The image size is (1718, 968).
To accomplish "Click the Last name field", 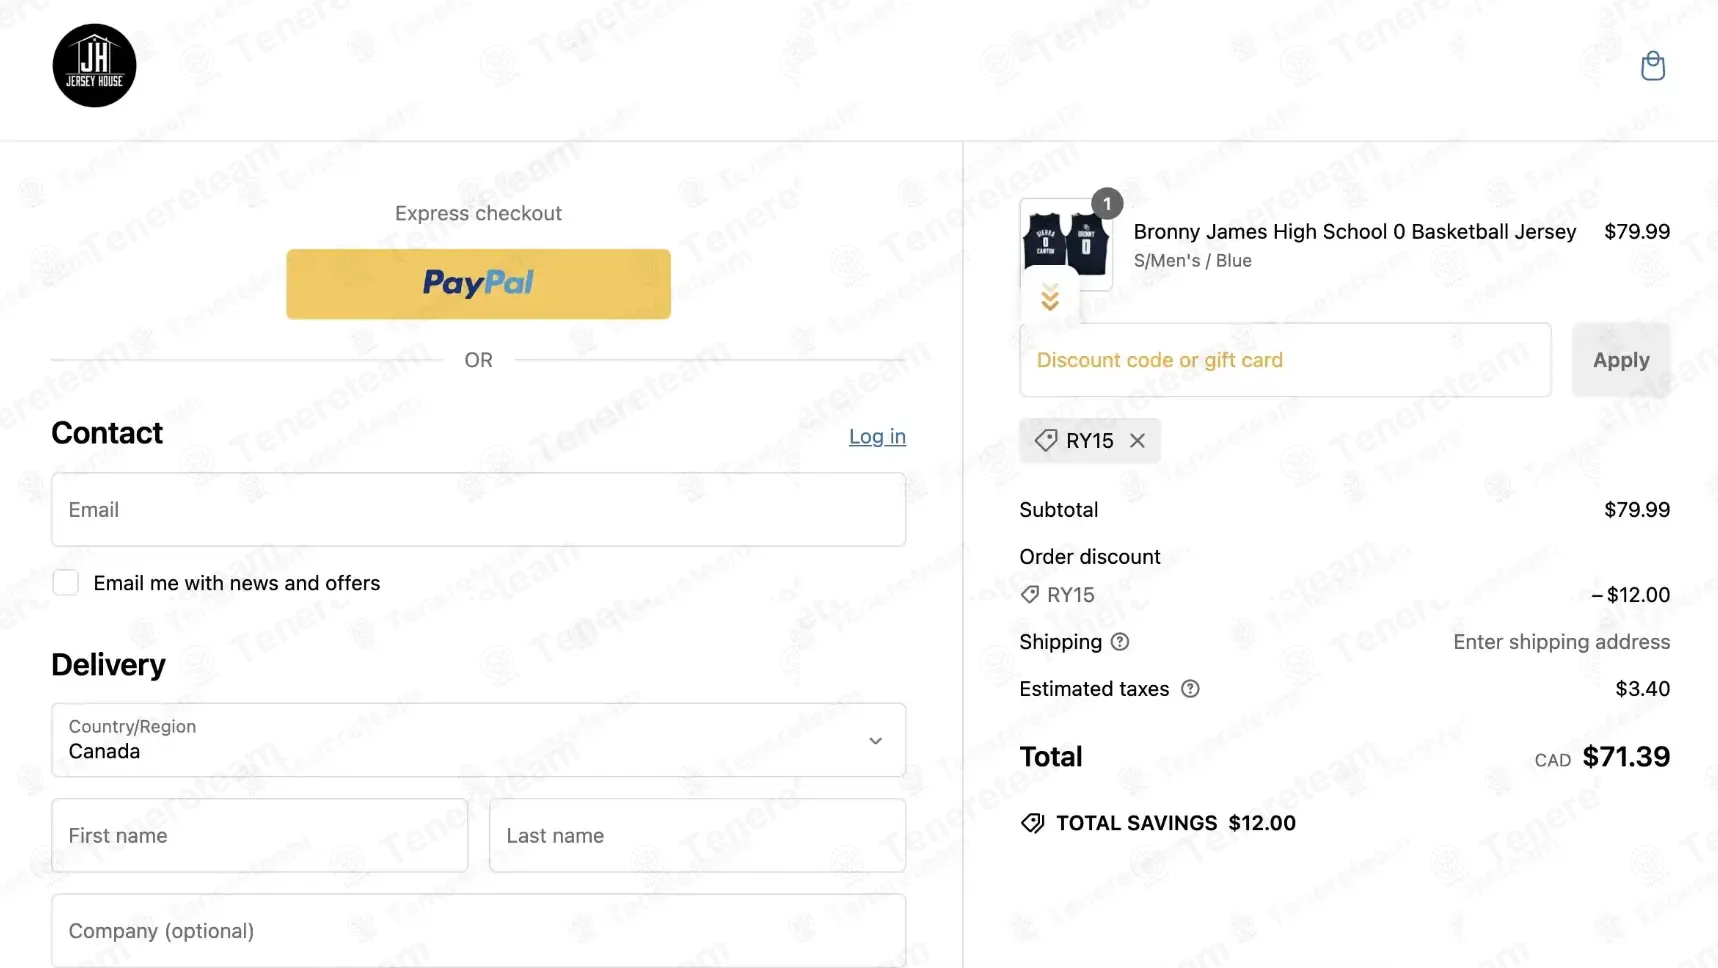I will coord(698,836).
